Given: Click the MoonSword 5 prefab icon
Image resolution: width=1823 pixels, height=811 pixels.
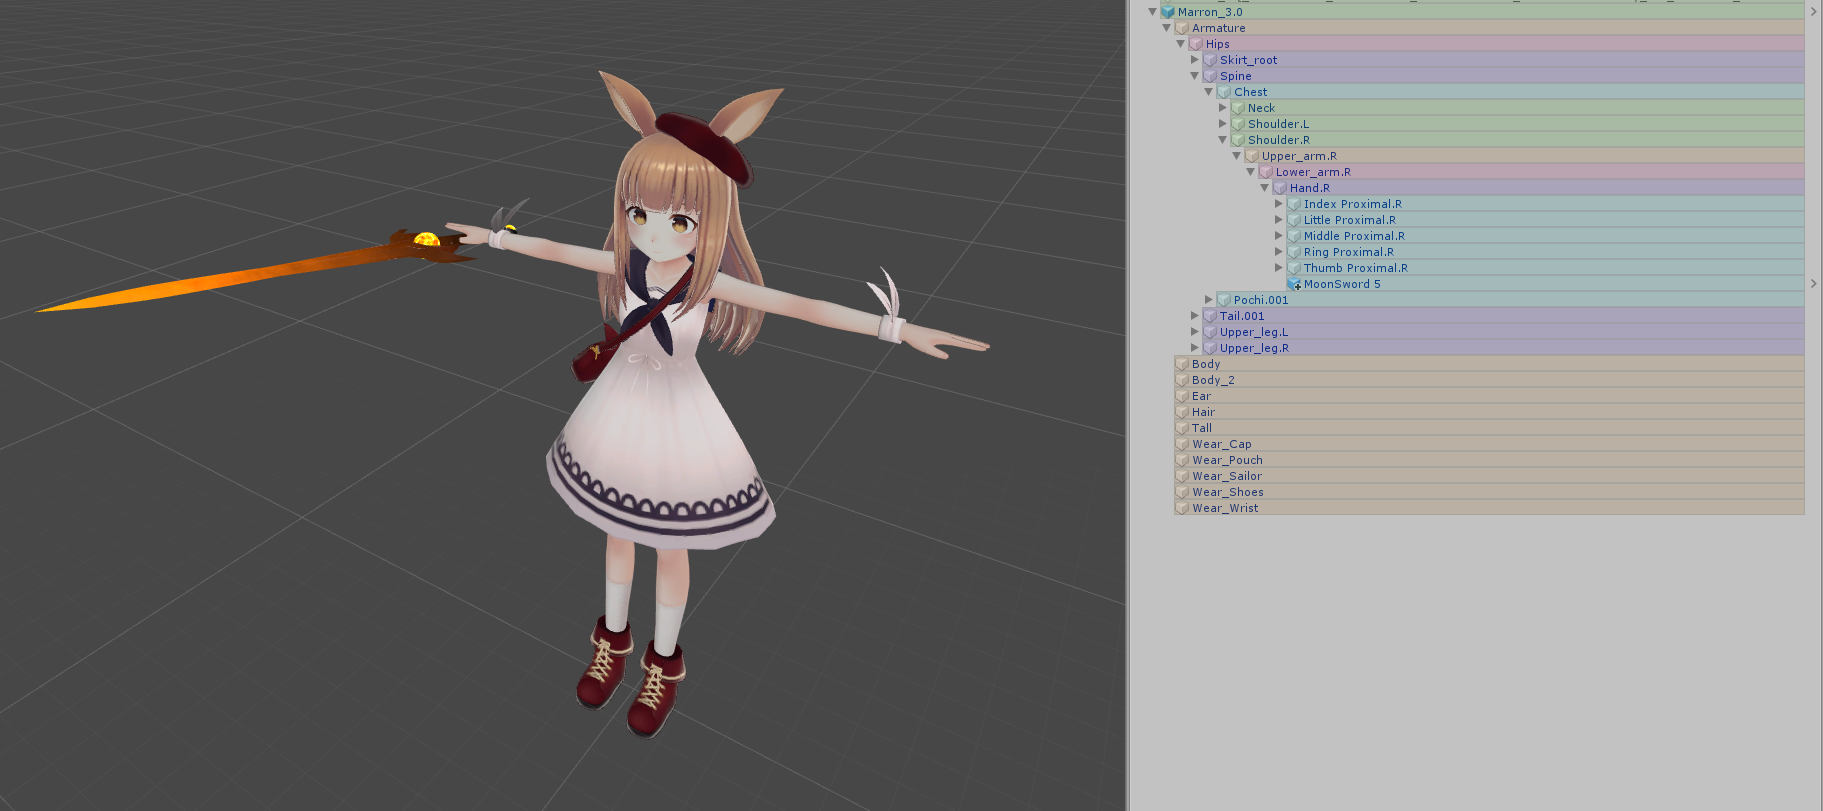Looking at the screenshot, I should click(1294, 284).
